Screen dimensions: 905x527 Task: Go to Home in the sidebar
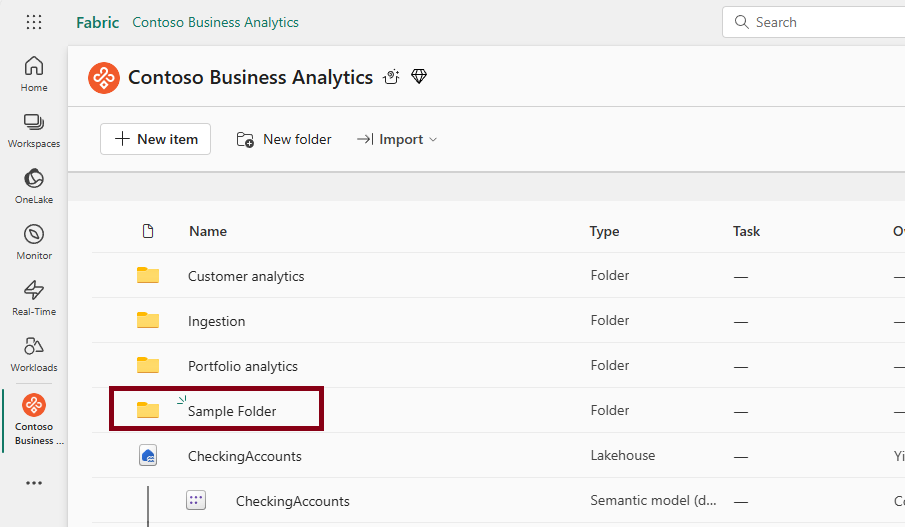[x=34, y=74]
